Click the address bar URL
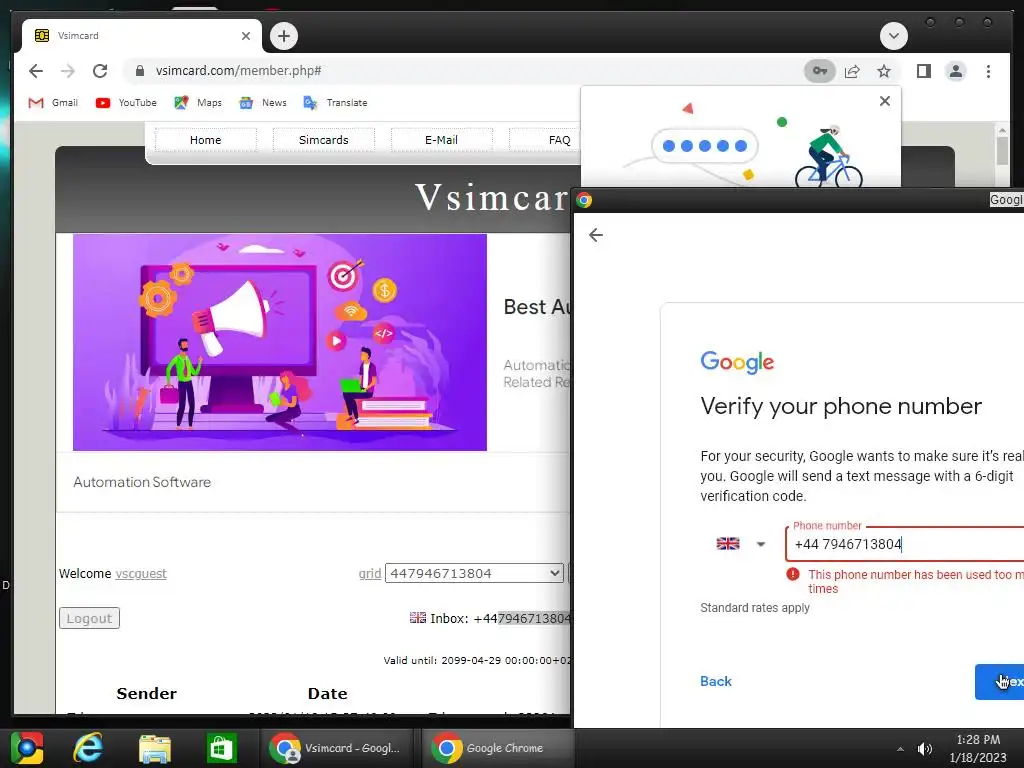 point(238,71)
